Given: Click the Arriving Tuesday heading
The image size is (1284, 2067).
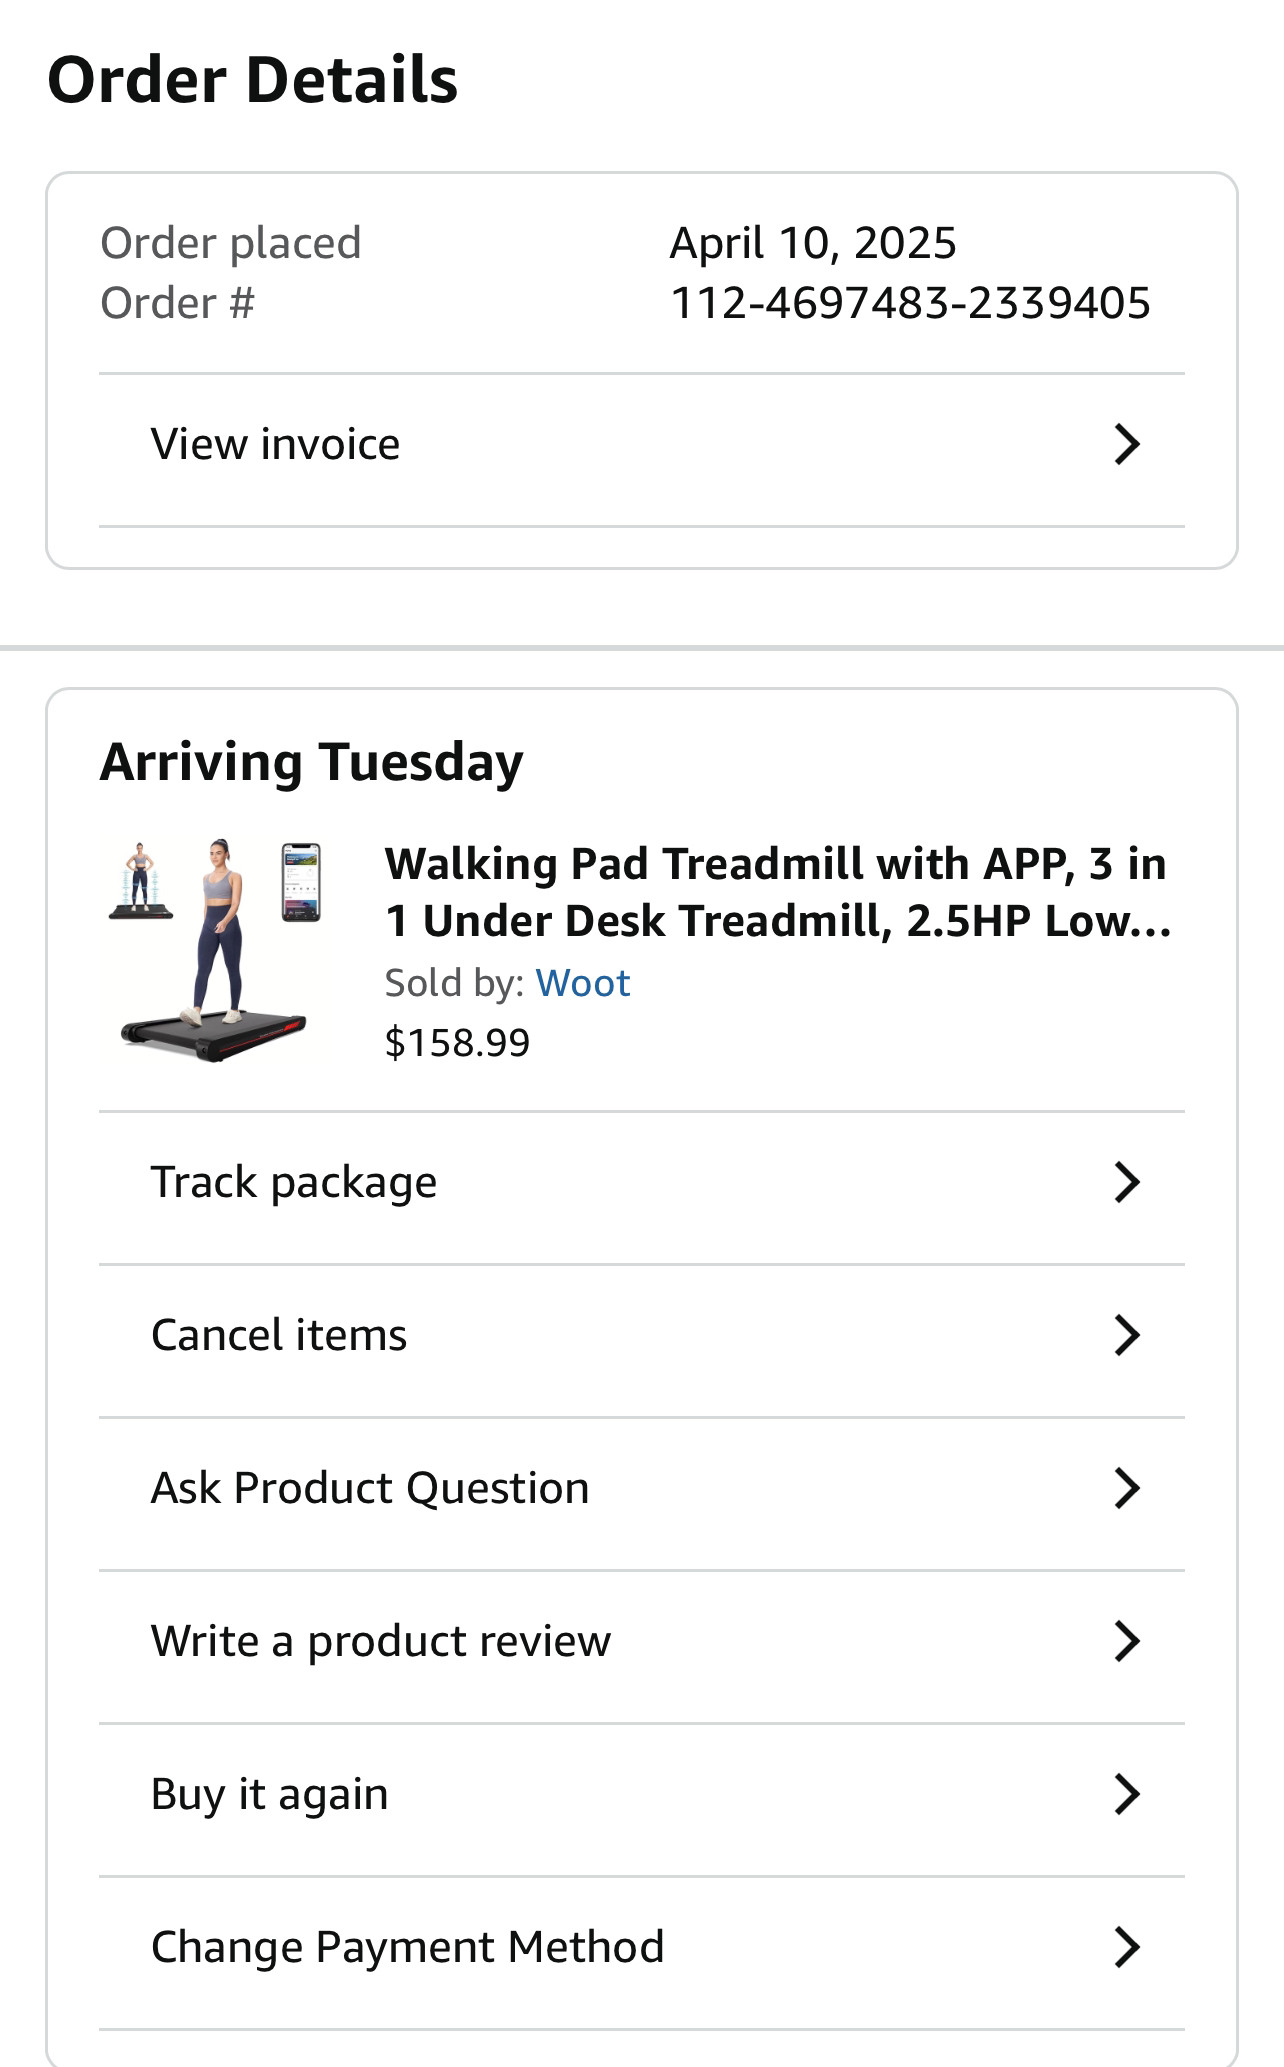Looking at the screenshot, I should coord(312,762).
